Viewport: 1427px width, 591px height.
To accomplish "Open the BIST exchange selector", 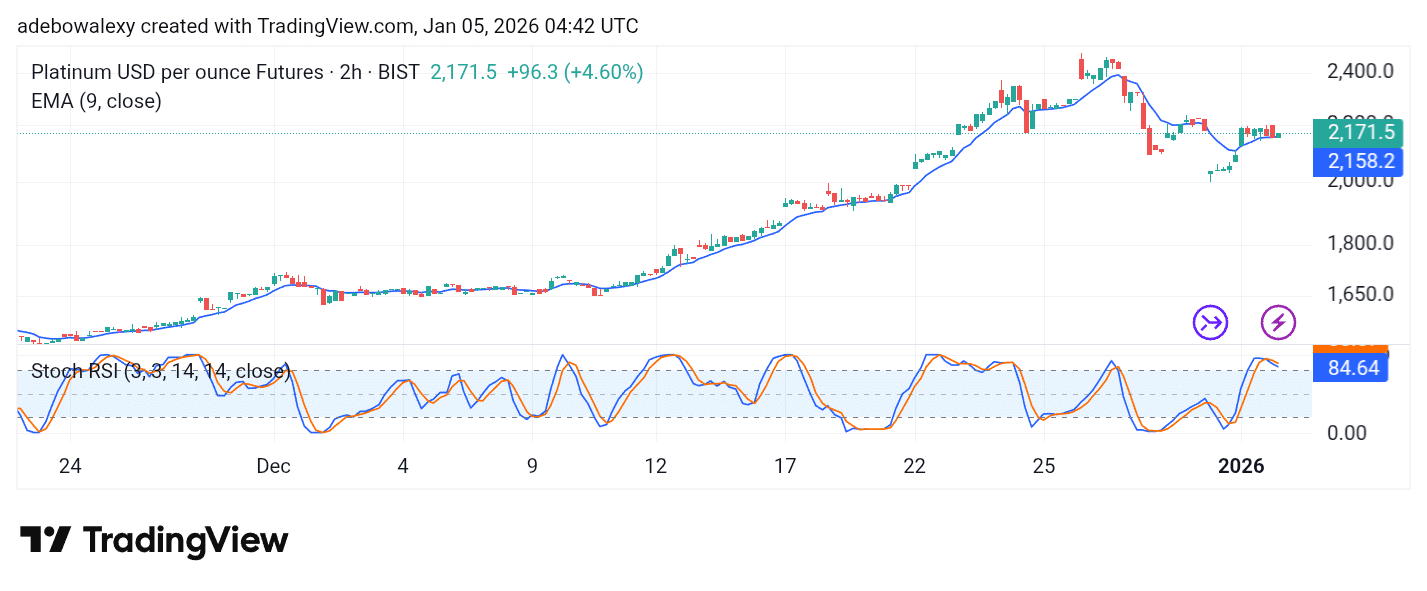I will pyautogui.click(x=397, y=72).
